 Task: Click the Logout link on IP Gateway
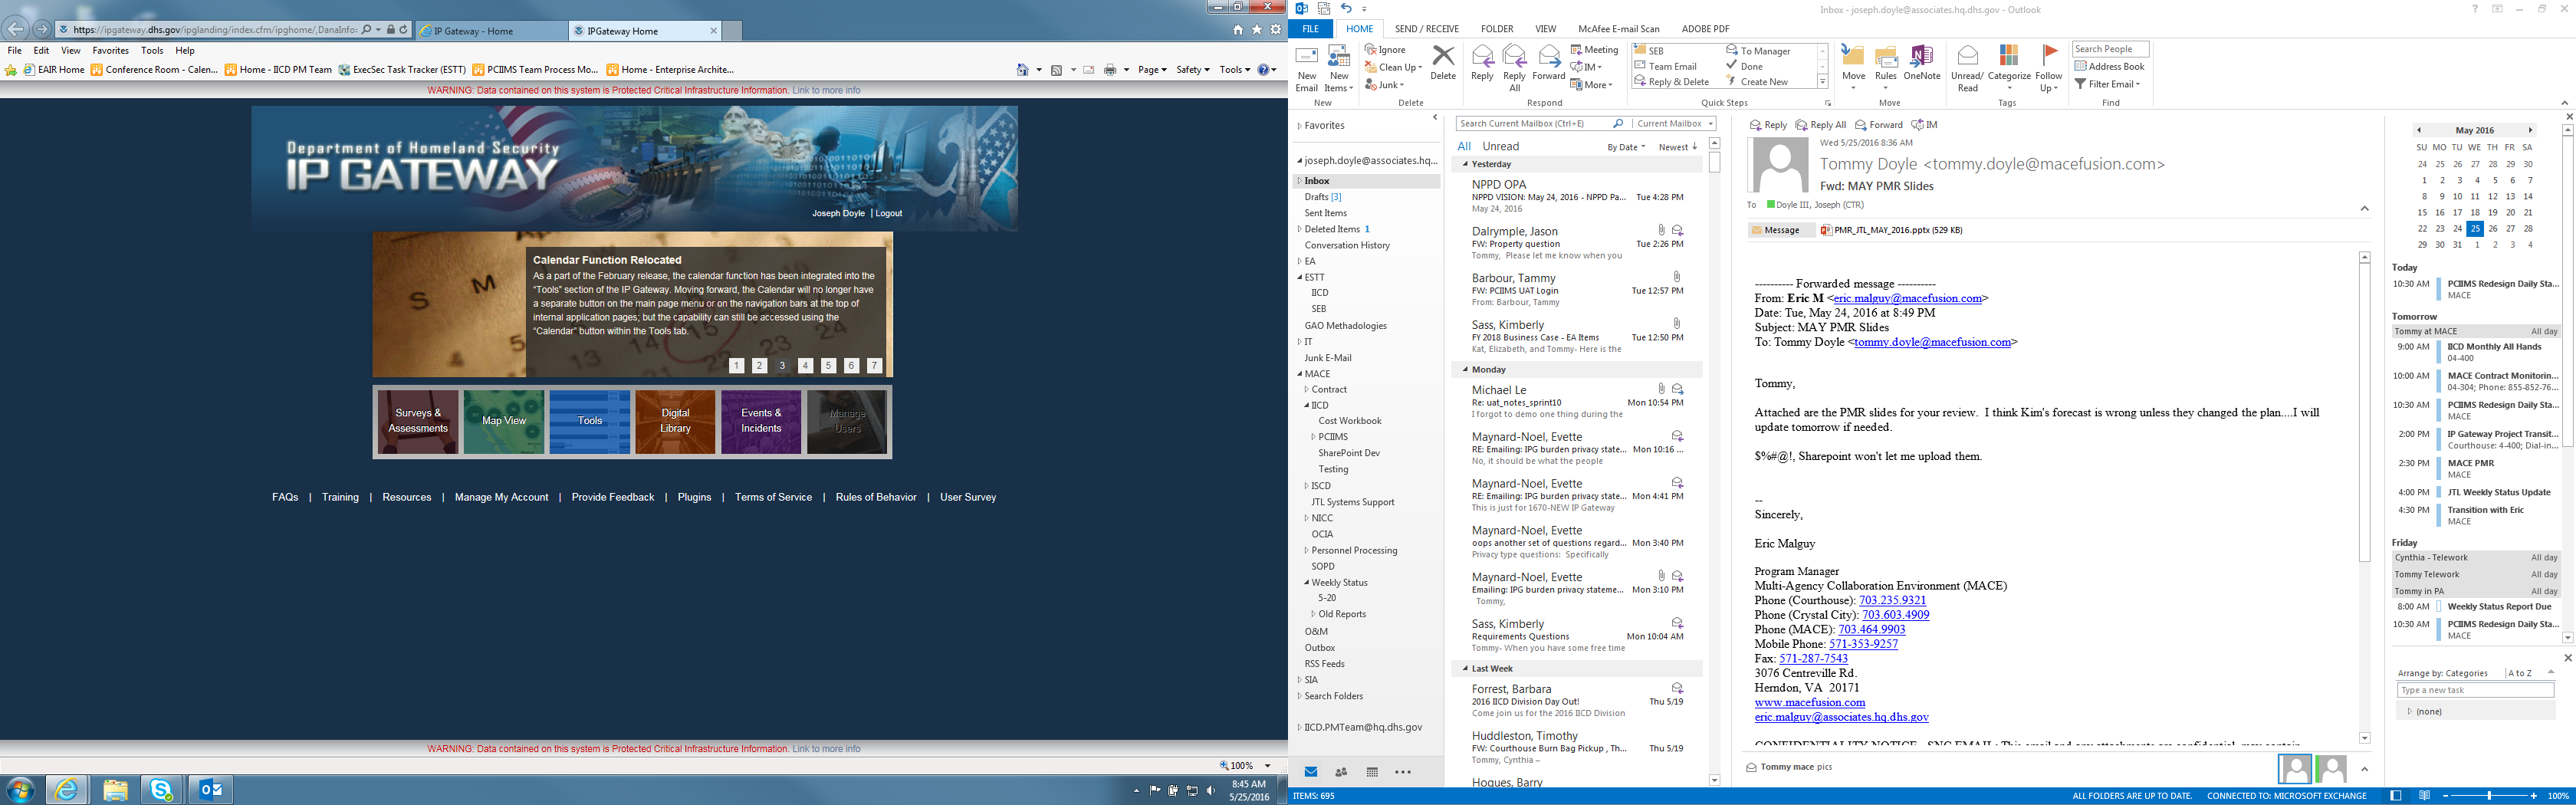coord(888,213)
